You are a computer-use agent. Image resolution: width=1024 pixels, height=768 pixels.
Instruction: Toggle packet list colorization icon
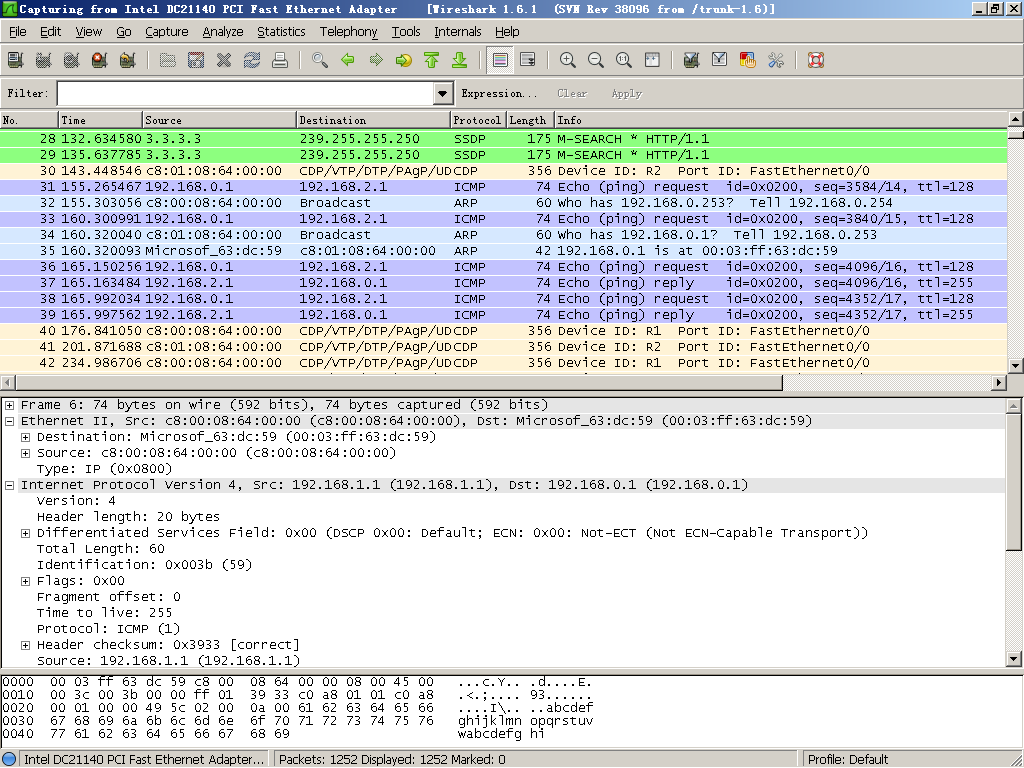[500, 60]
